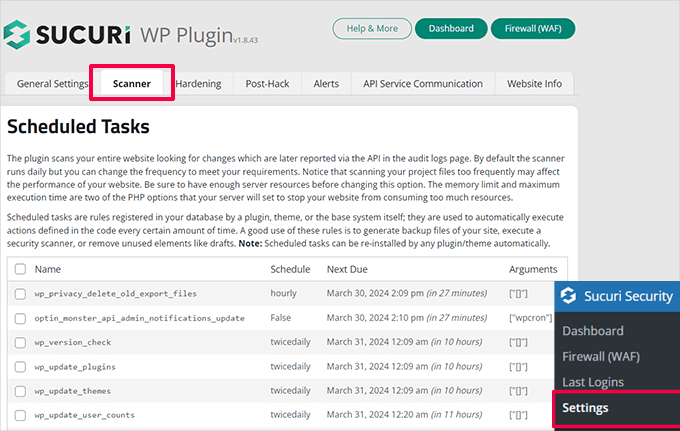Click the Sucuri Security sidebar menu icon
Viewport: 680px width, 431px height.
(570, 296)
